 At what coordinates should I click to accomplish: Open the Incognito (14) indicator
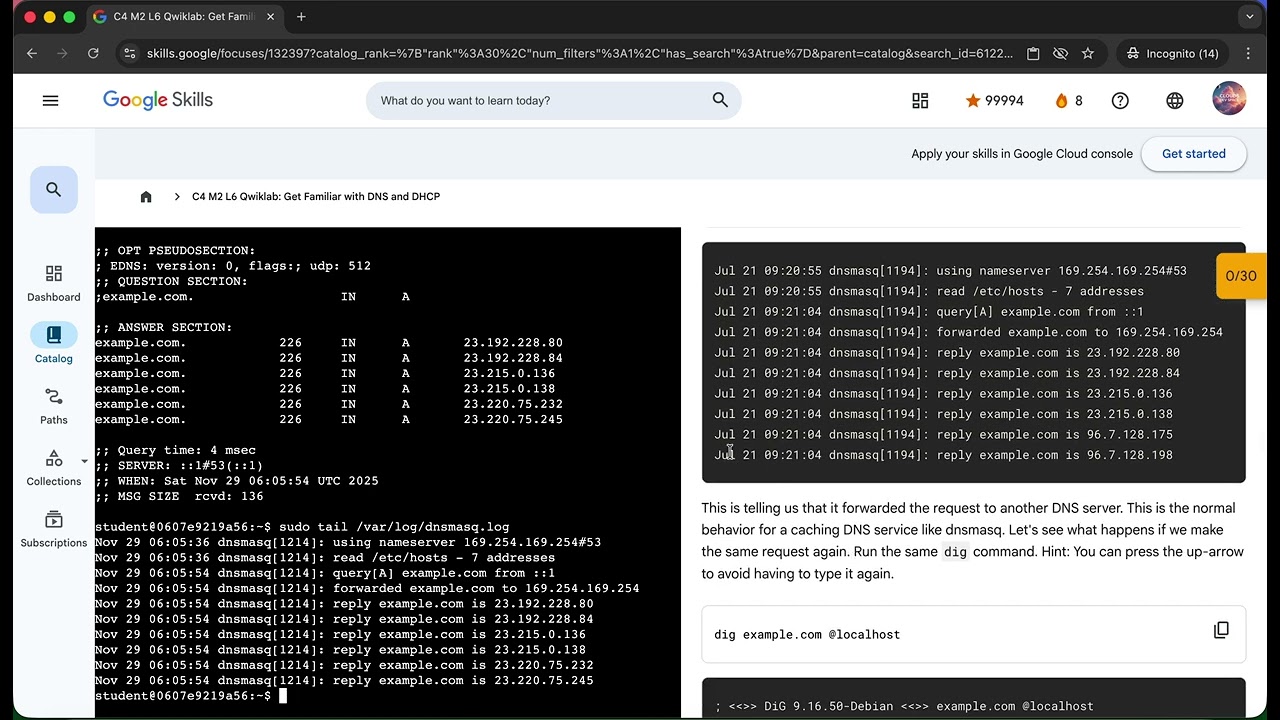(x=1172, y=53)
